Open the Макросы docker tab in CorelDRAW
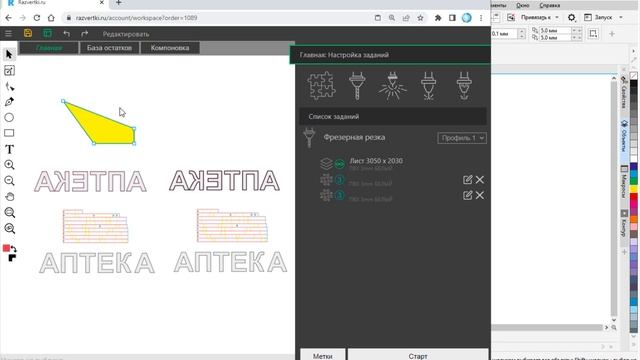Viewport: 640px width, 360px height. (x=624, y=182)
